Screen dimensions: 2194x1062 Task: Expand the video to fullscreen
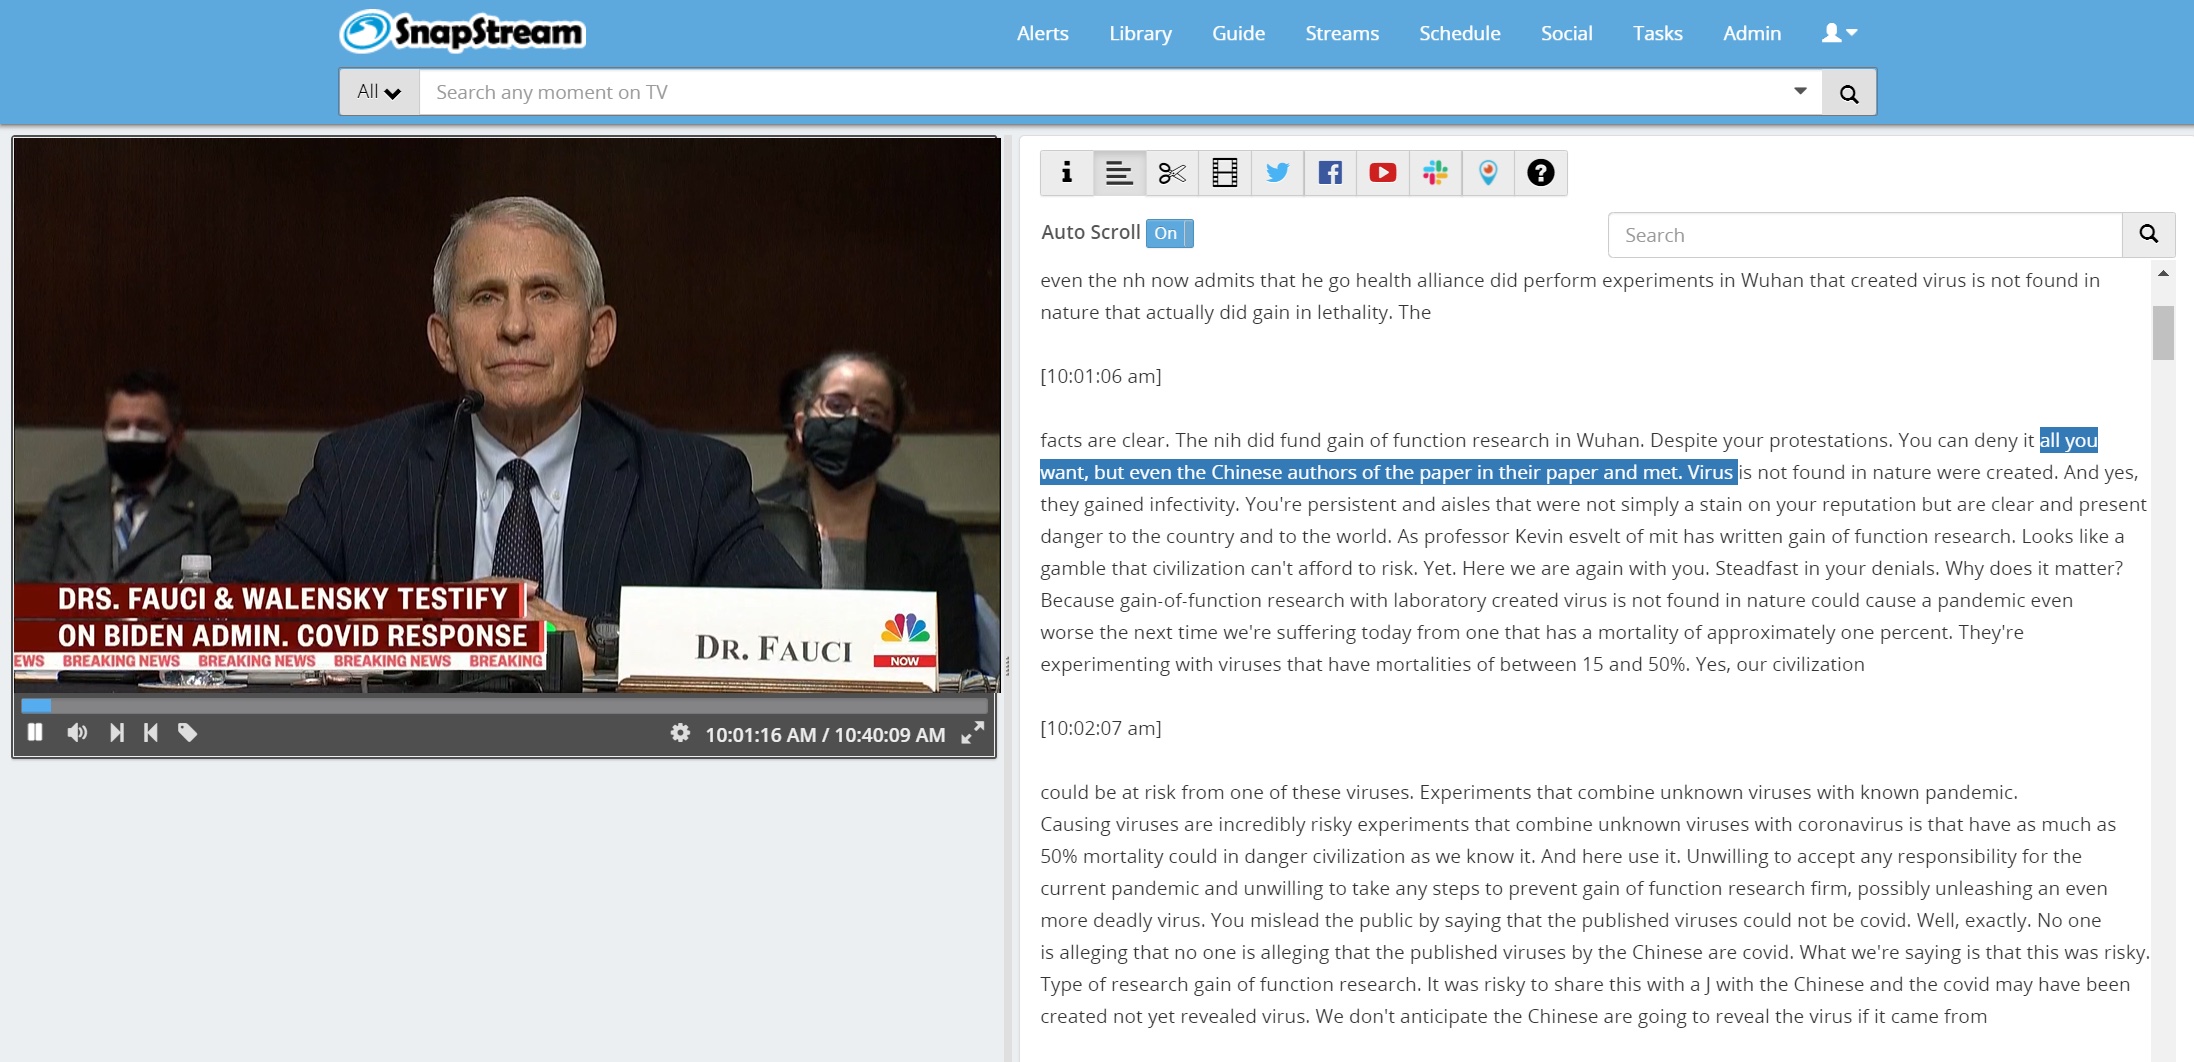[973, 734]
